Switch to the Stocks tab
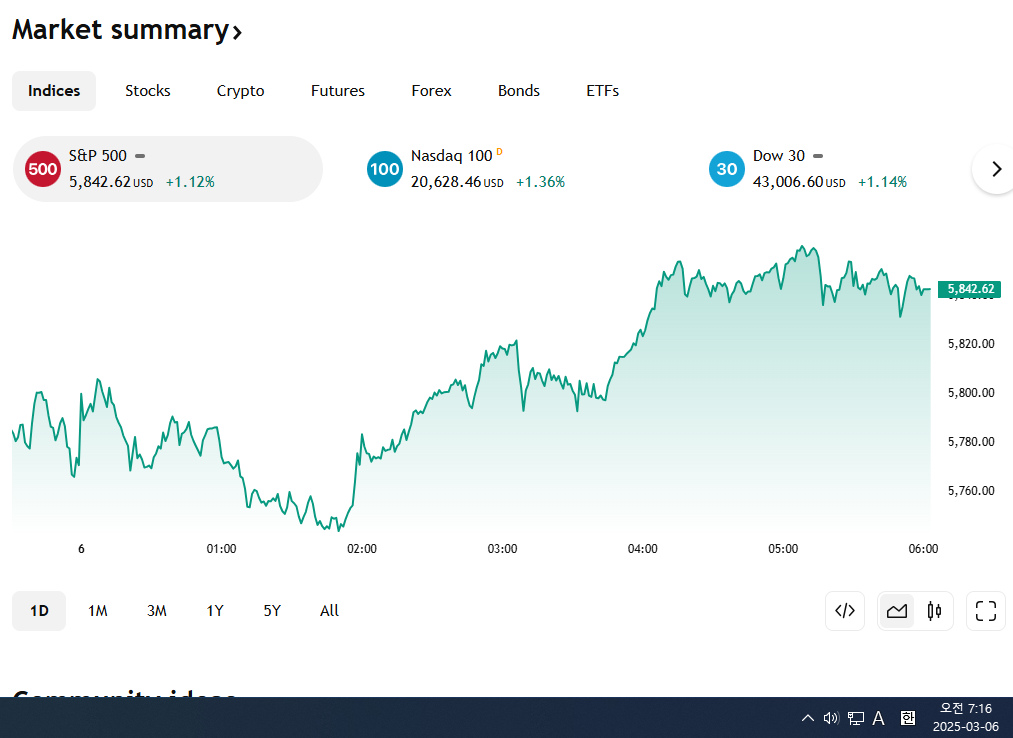This screenshot has width=1013, height=738. 148,91
